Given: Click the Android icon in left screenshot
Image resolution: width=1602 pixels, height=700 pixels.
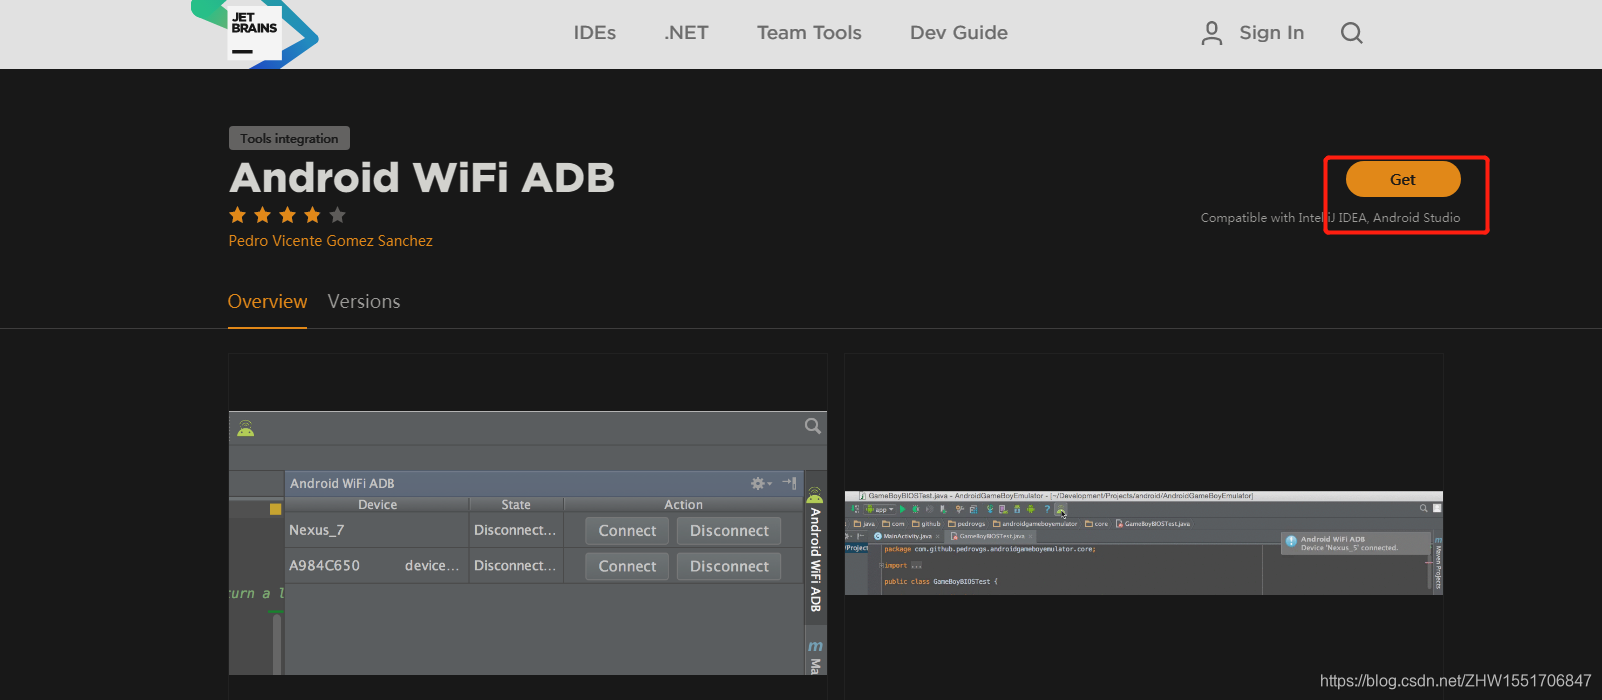Looking at the screenshot, I should click(x=246, y=428).
